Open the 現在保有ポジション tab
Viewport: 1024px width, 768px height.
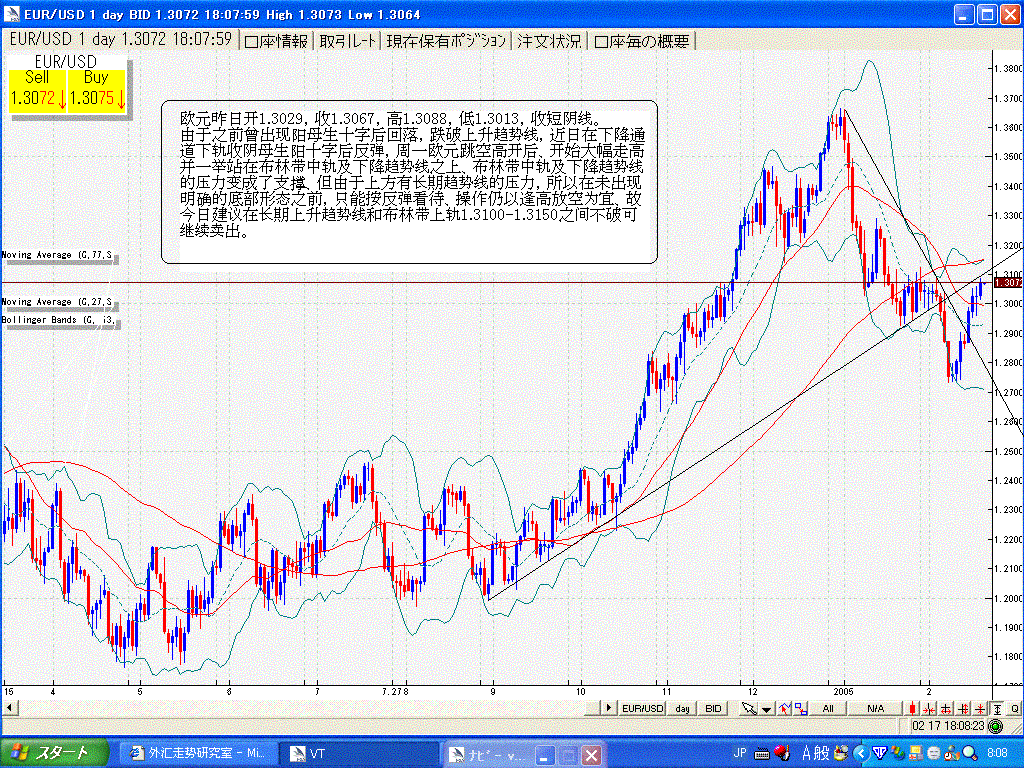coord(446,41)
